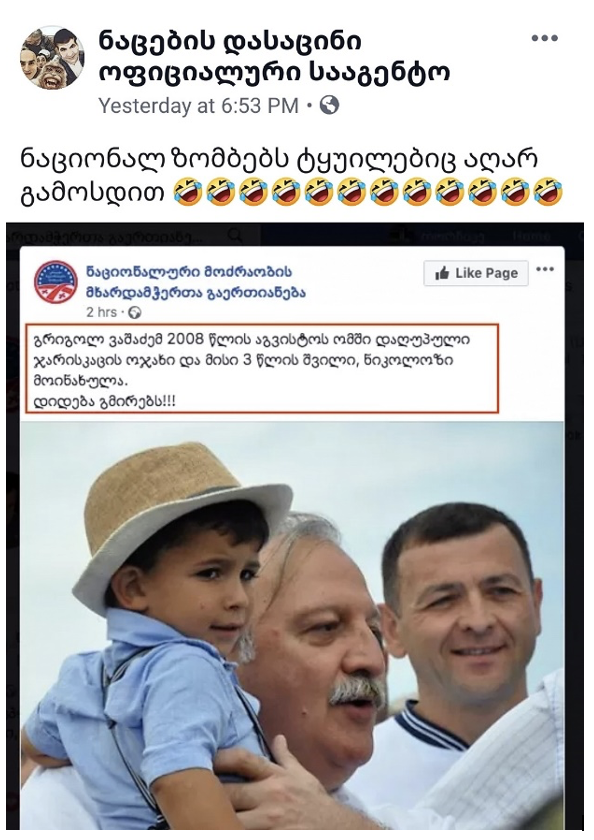
Task: Open the three-dots menu beside Like Page
Action: (x=545, y=269)
